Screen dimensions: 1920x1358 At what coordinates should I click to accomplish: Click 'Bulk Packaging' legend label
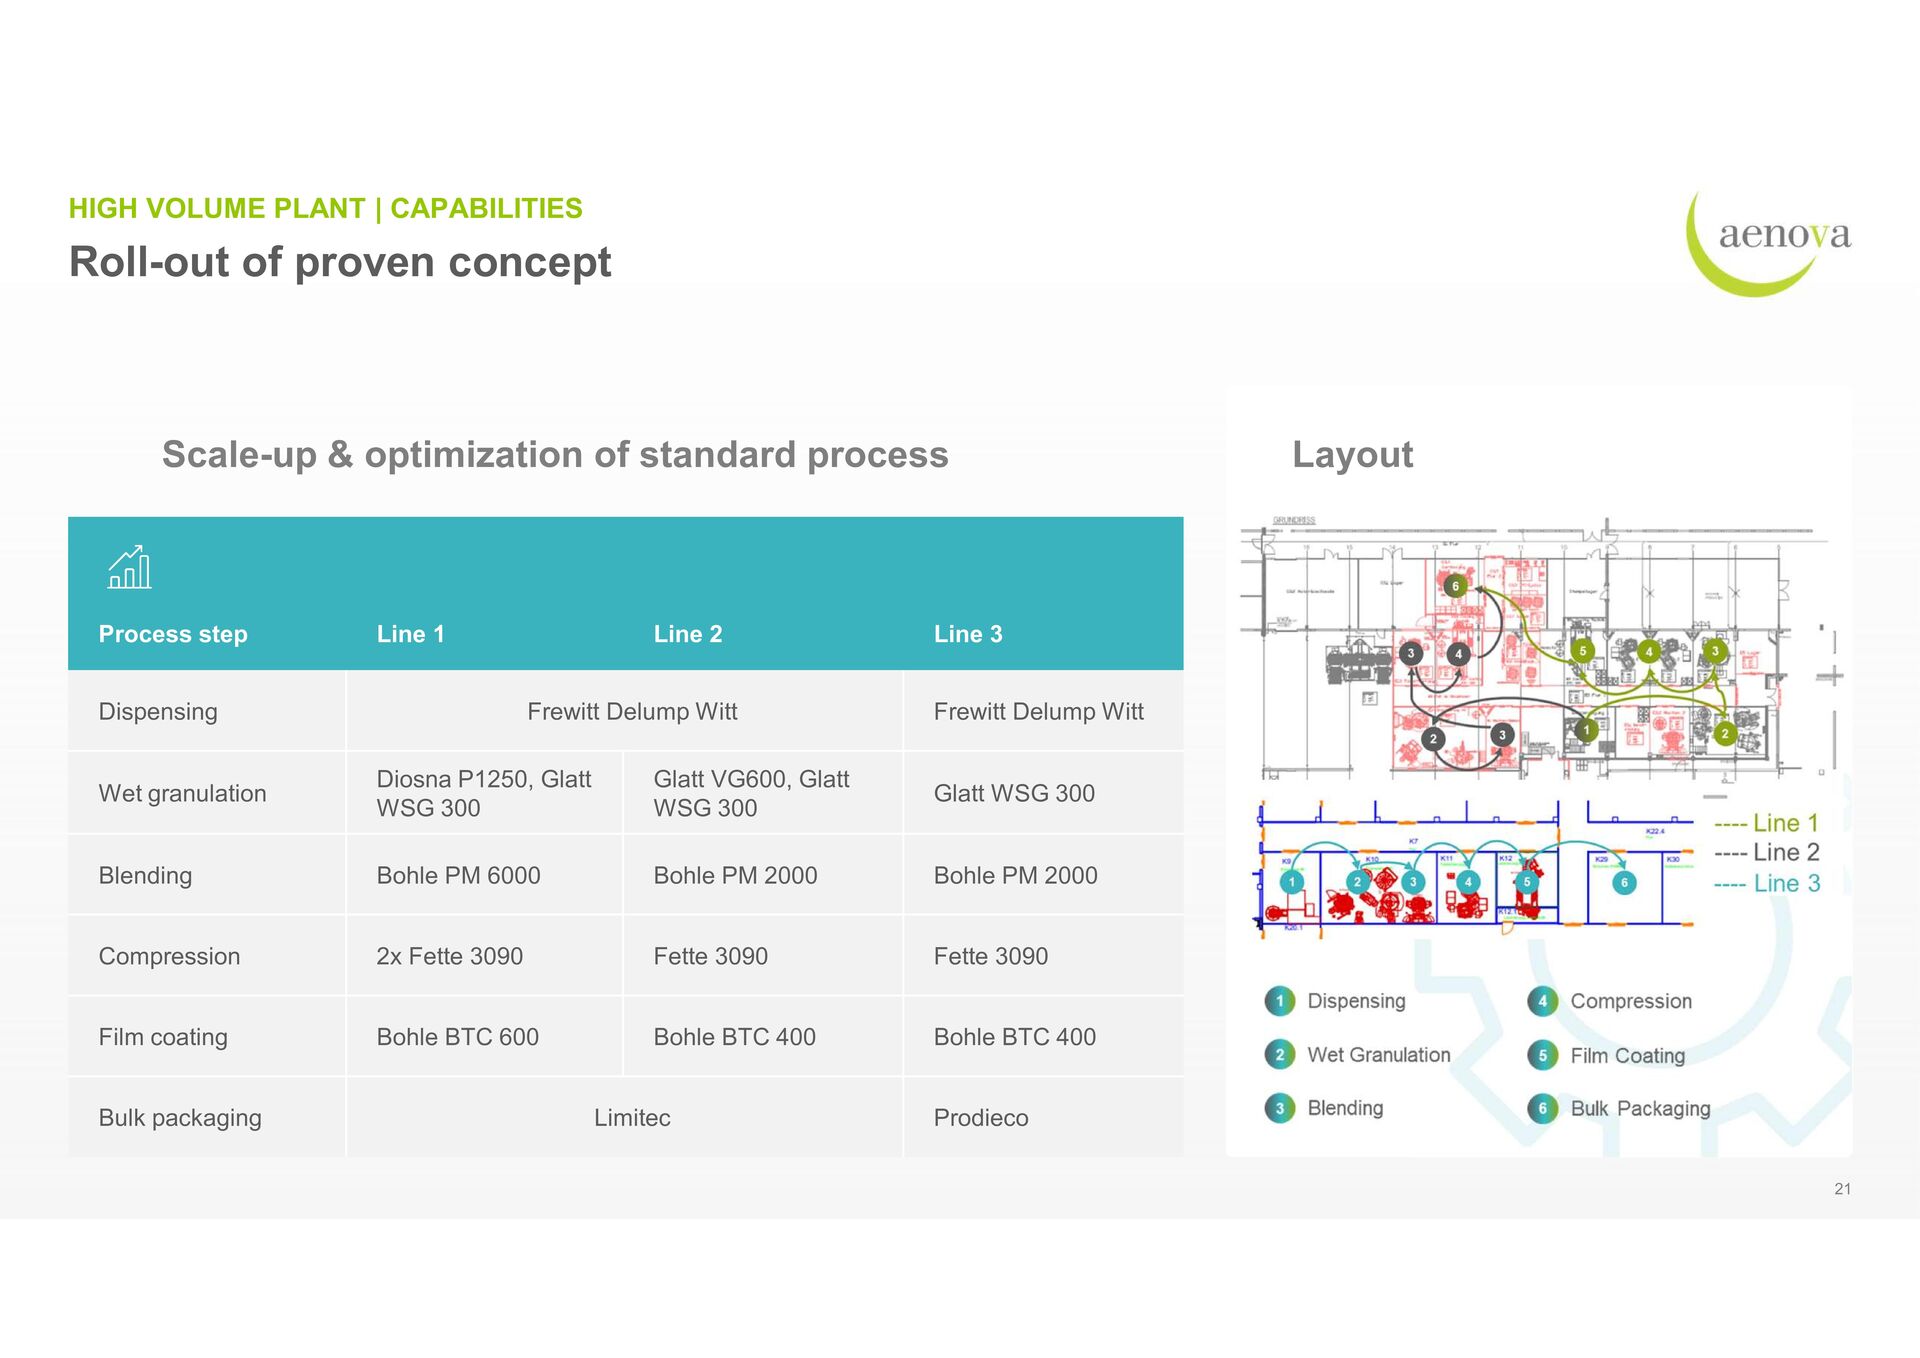pyautogui.click(x=1640, y=1109)
